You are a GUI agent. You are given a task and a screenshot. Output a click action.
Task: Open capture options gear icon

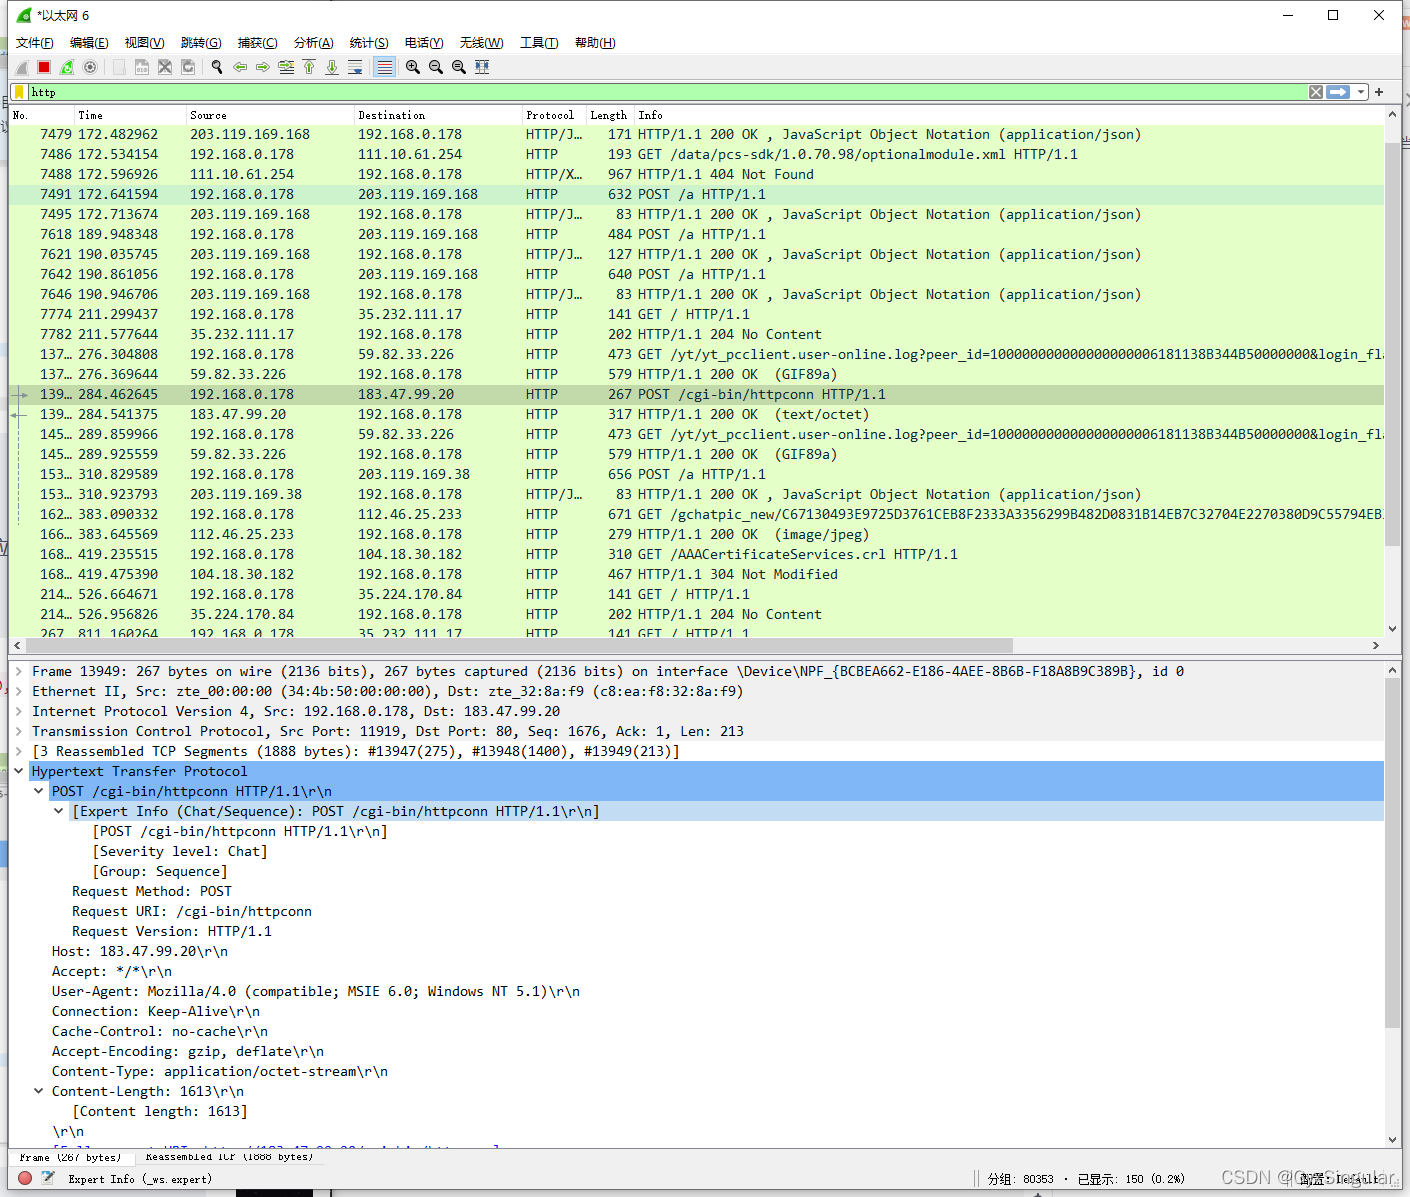(90, 67)
